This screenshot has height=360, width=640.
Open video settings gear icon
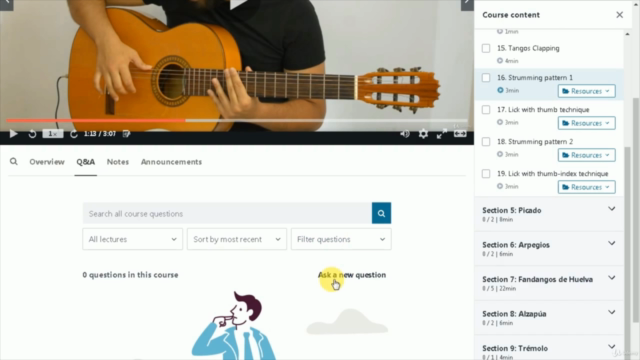(x=423, y=134)
